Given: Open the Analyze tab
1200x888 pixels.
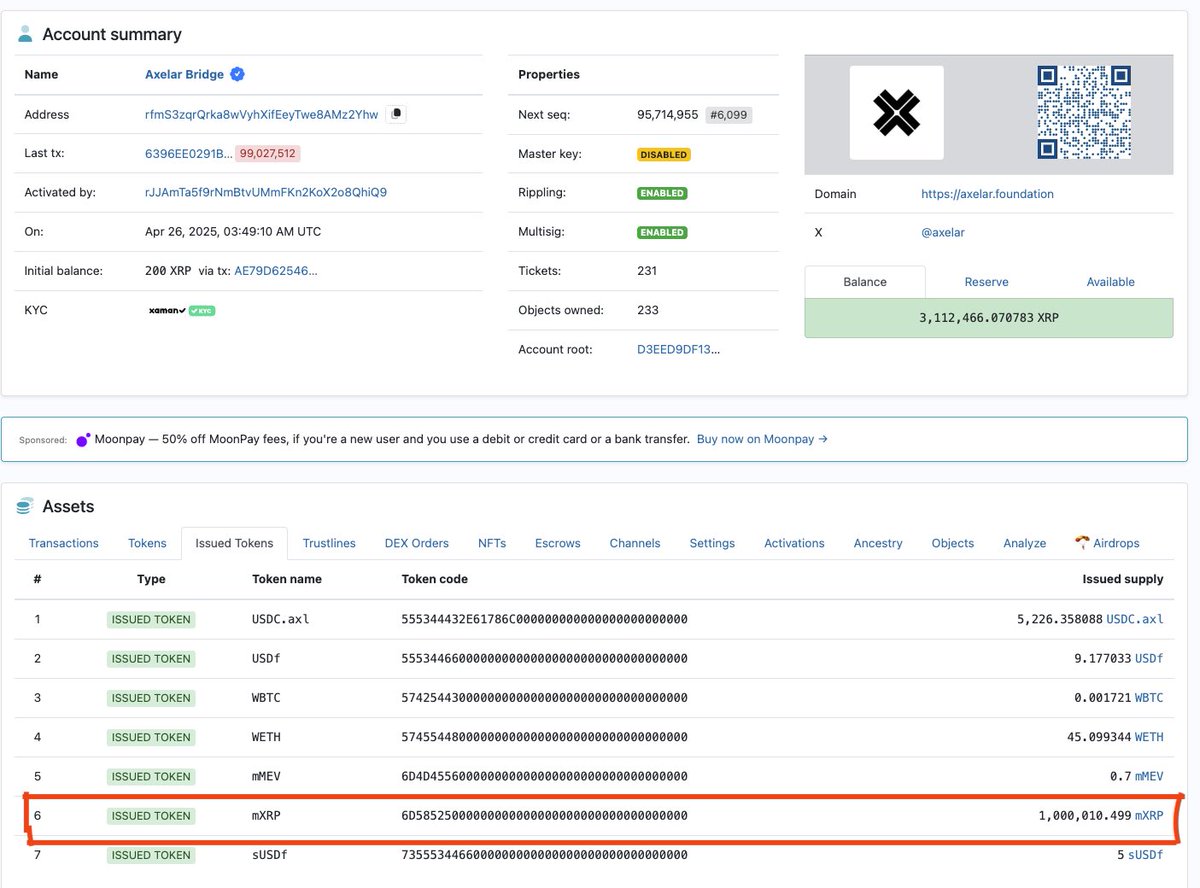Looking at the screenshot, I should (x=1025, y=543).
